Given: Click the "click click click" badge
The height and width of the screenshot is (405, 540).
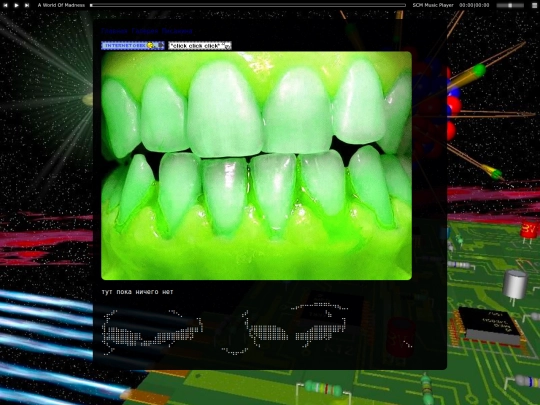Looking at the screenshot, I should (x=200, y=45).
